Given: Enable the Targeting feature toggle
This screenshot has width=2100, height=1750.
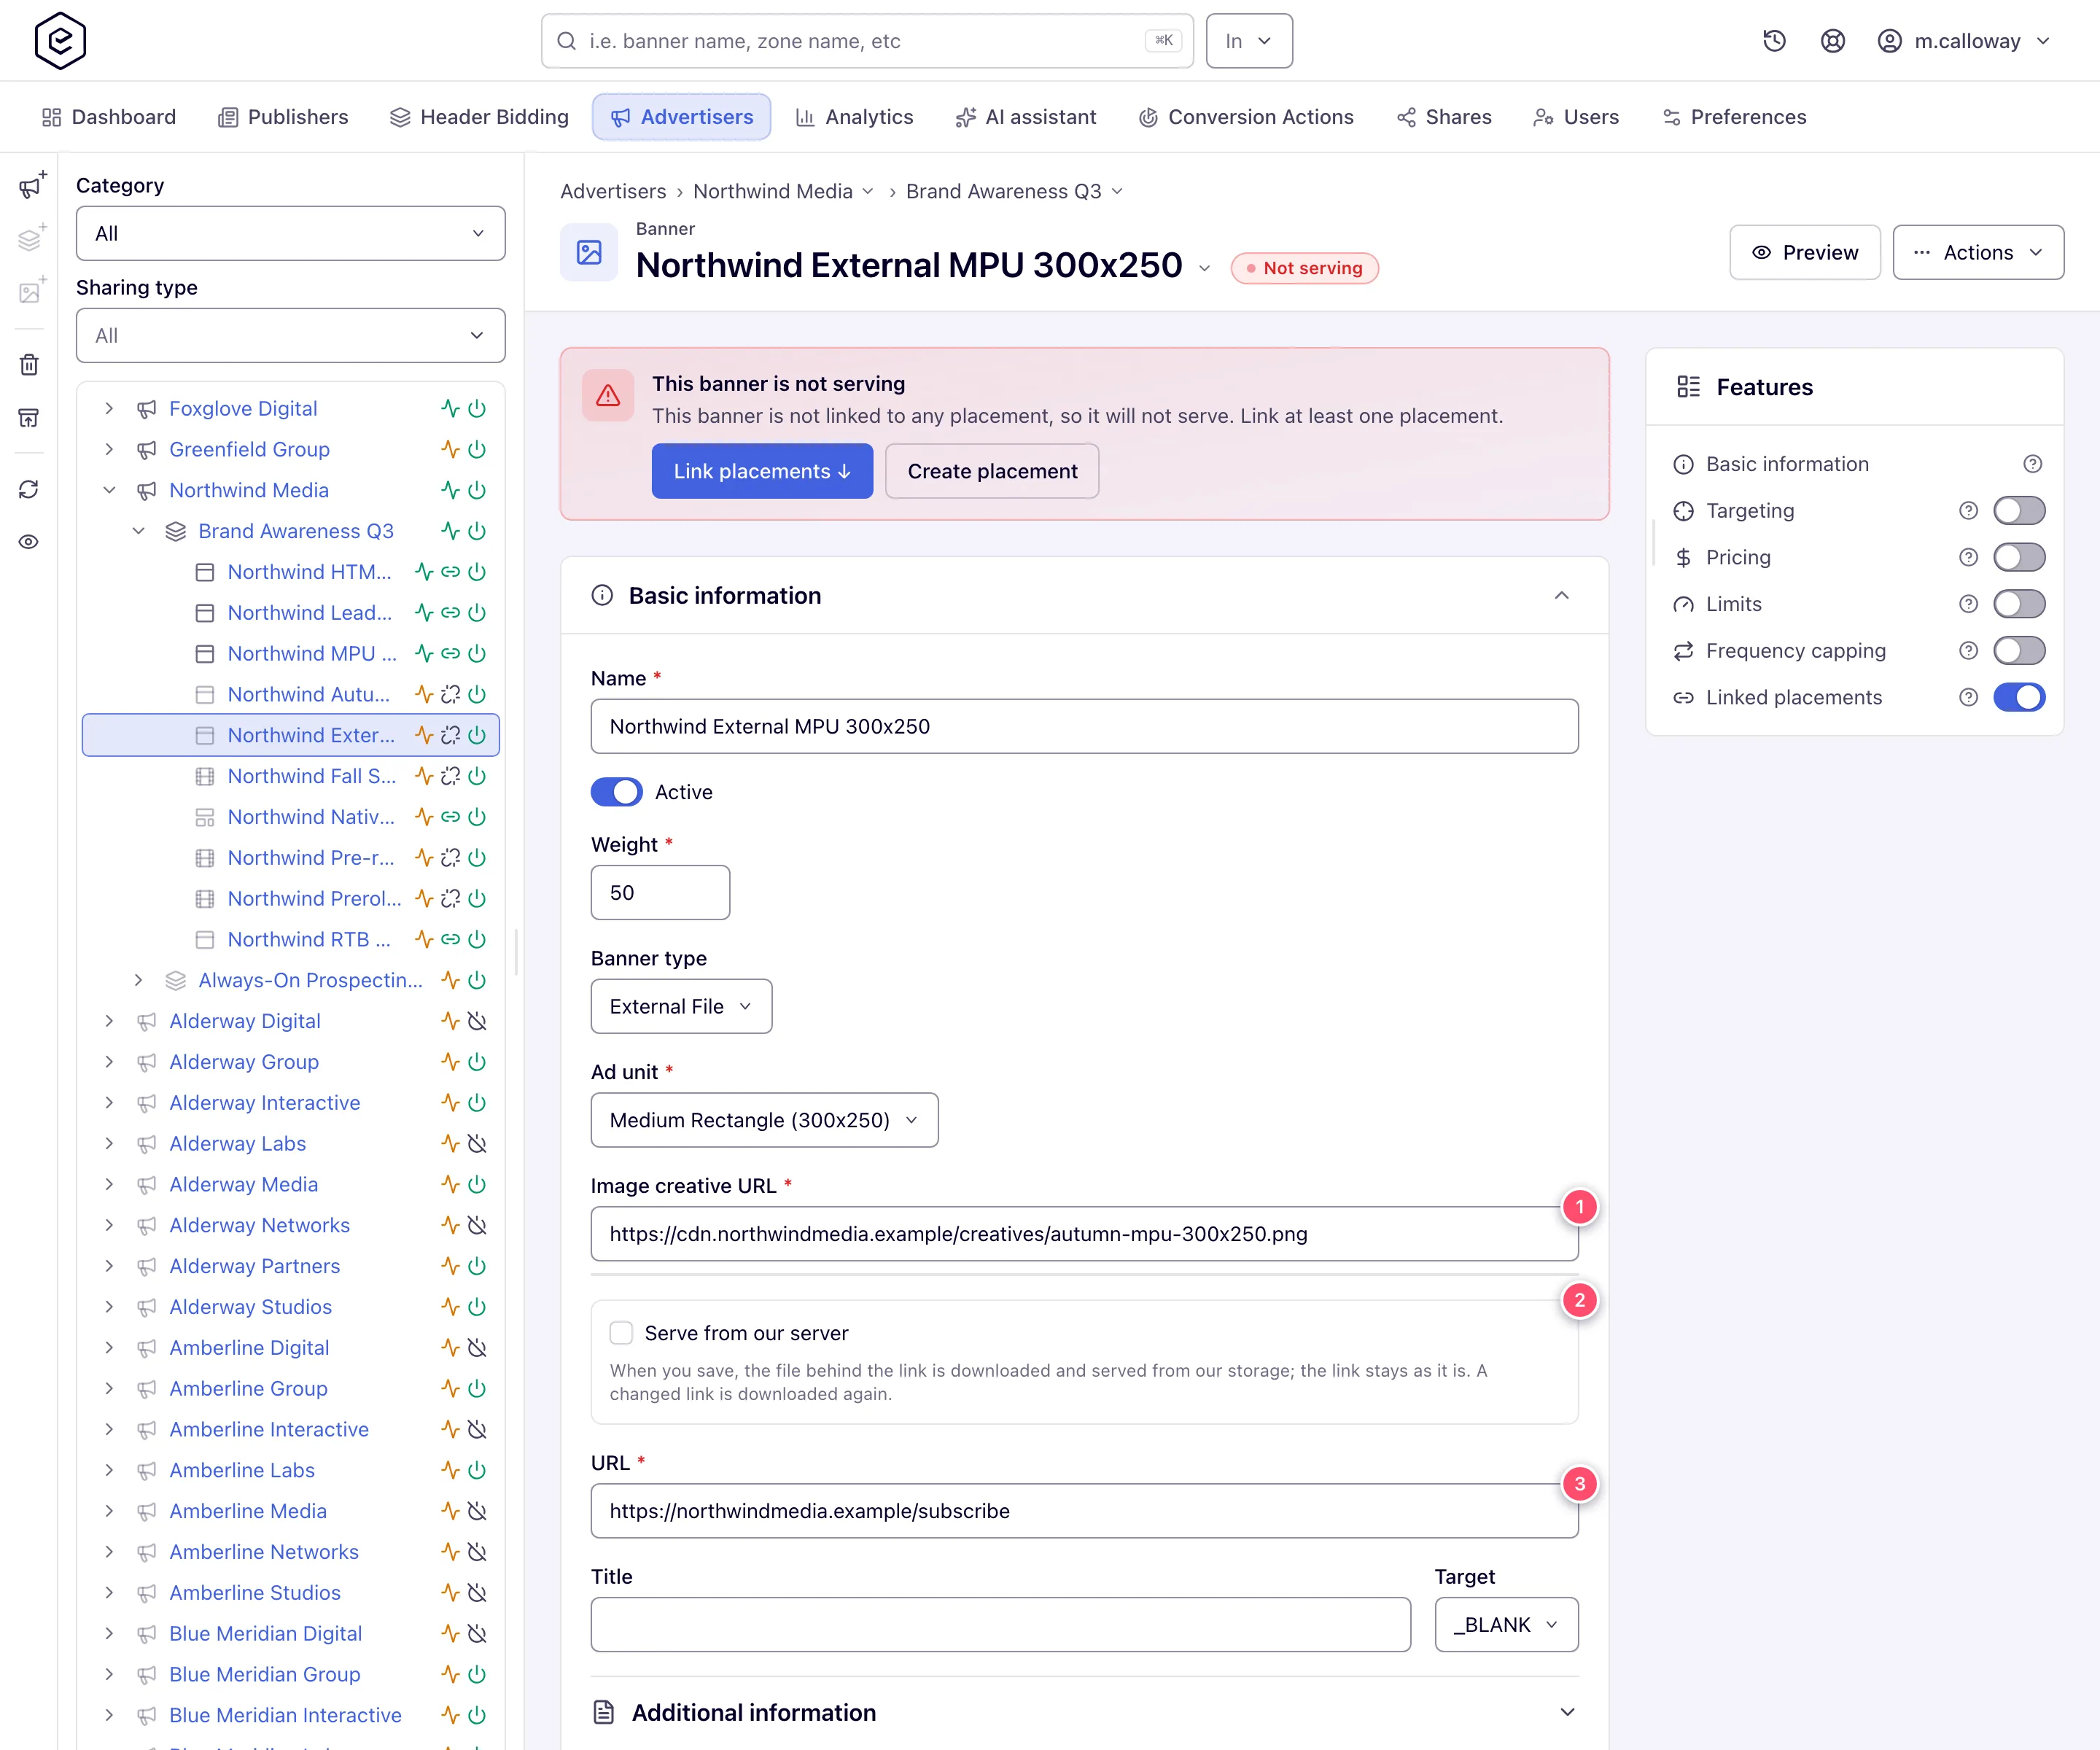Looking at the screenshot, I should (x=2018, y=511).
